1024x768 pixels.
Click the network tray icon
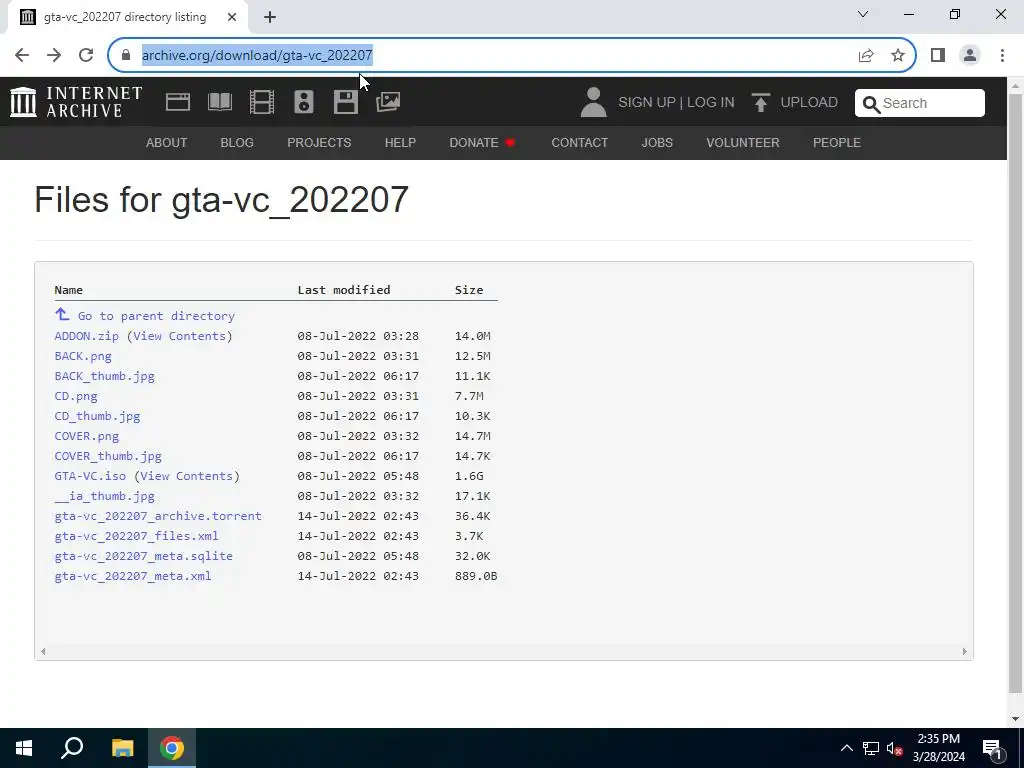coord(871,748)
